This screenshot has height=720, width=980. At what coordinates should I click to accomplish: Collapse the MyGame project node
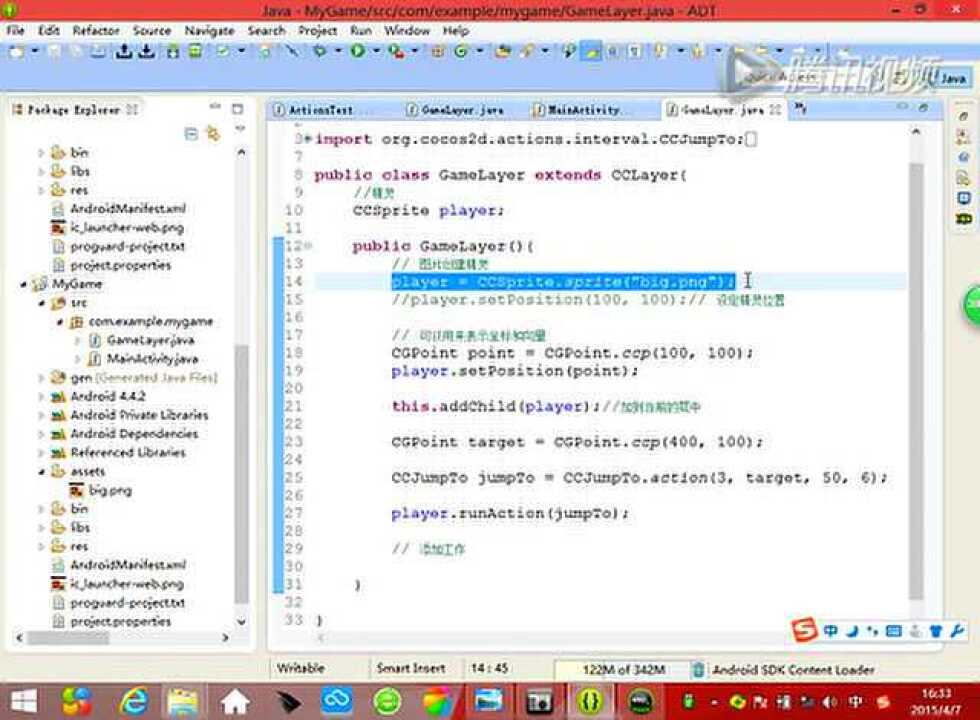click(25, 284)
